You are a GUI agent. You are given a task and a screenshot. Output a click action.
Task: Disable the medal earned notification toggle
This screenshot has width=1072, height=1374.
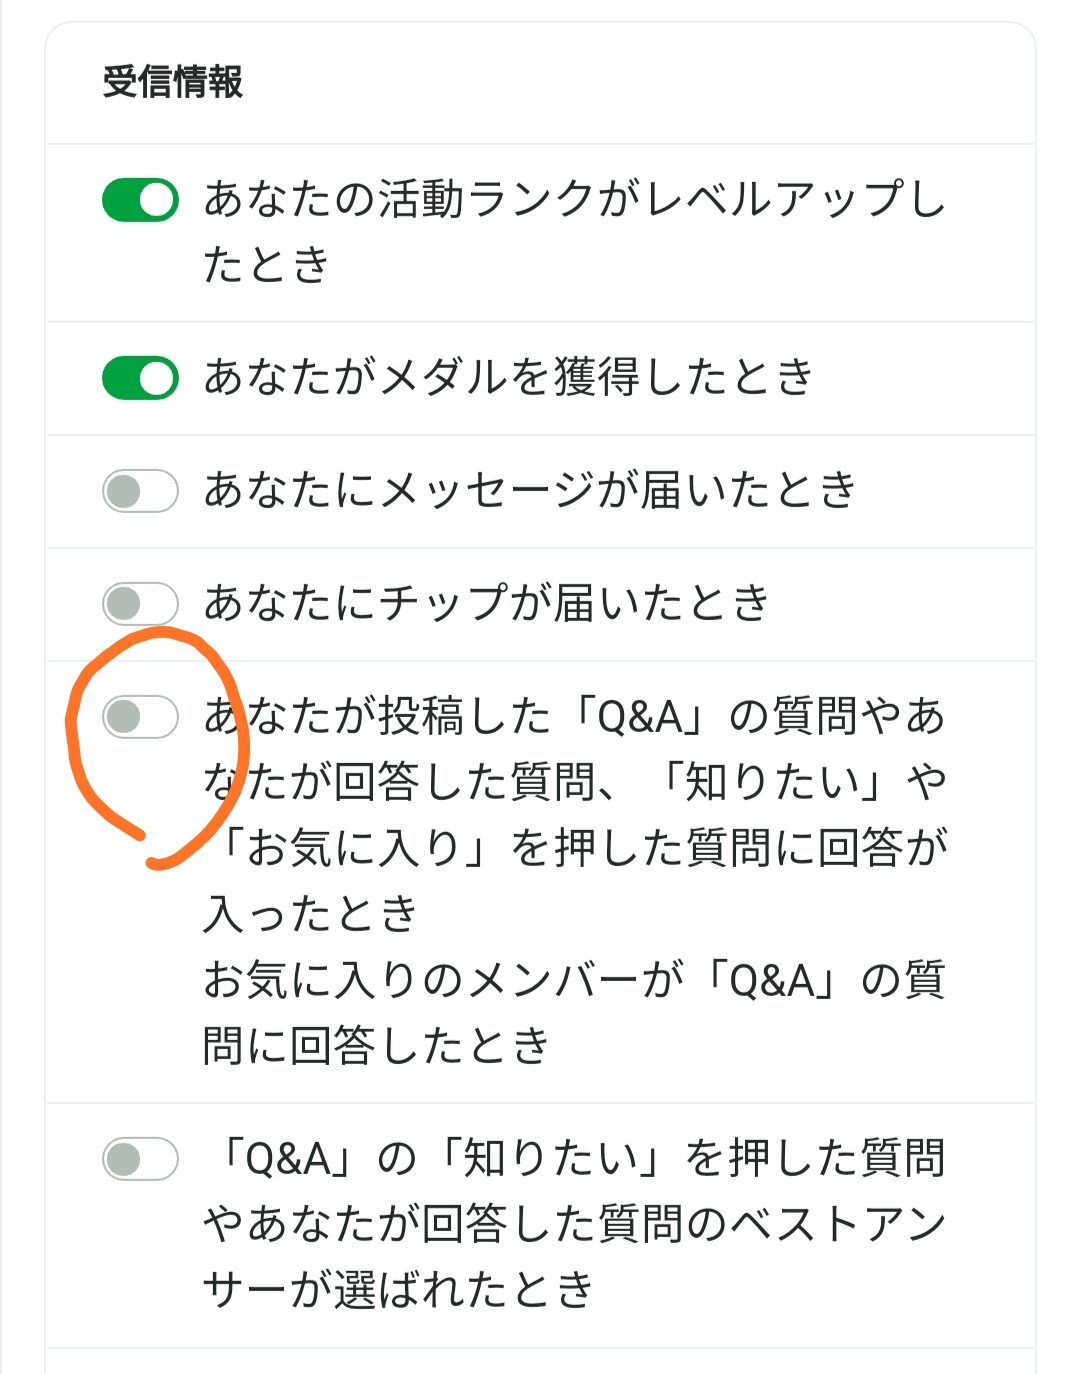(140, 378)
